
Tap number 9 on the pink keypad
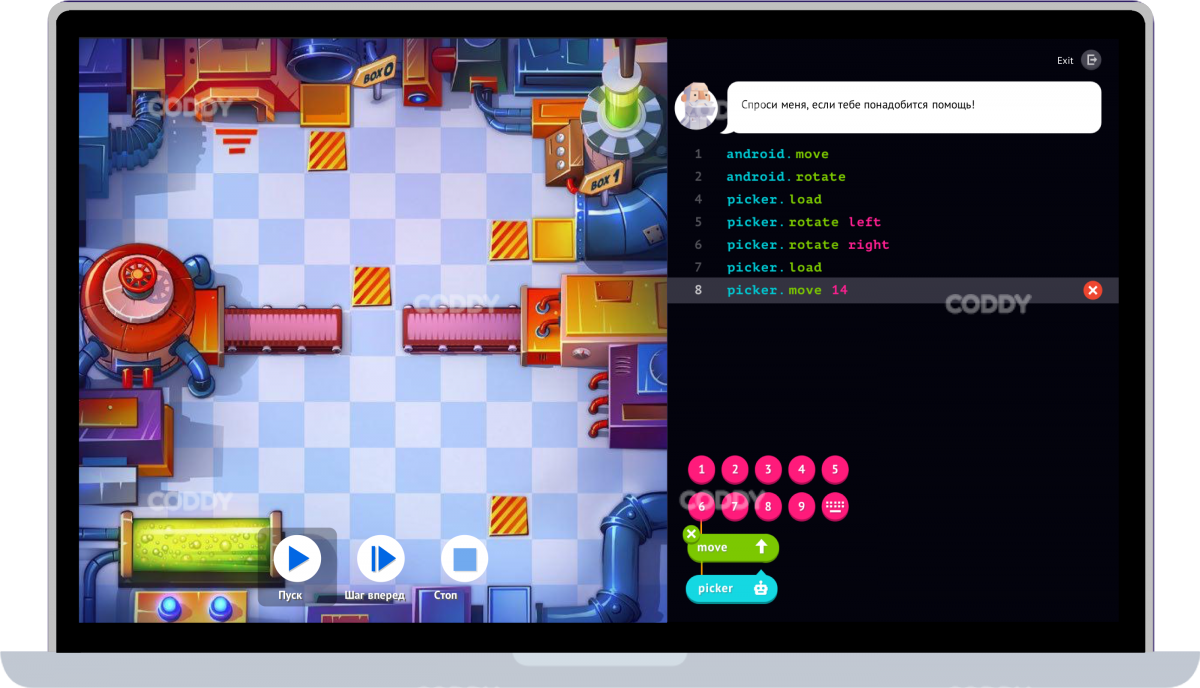pos(801,506)
